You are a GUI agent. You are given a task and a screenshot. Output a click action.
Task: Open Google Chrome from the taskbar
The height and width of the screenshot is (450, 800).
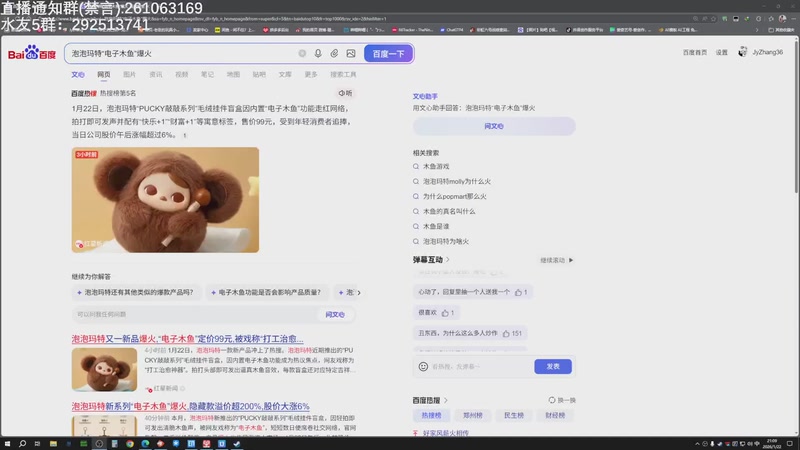(x=130, y=444)
